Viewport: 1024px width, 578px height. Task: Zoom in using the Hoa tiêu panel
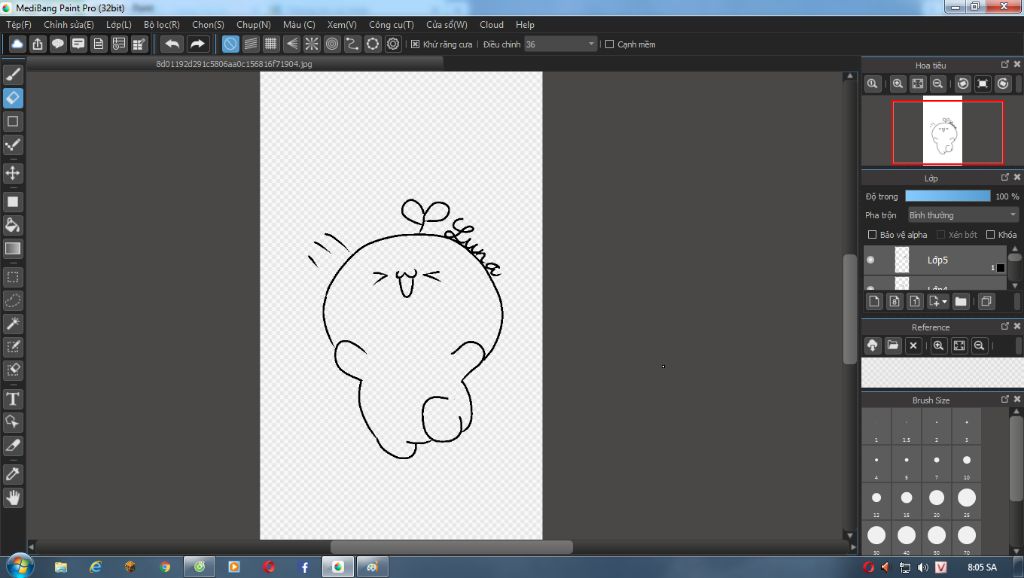point(898,84)
